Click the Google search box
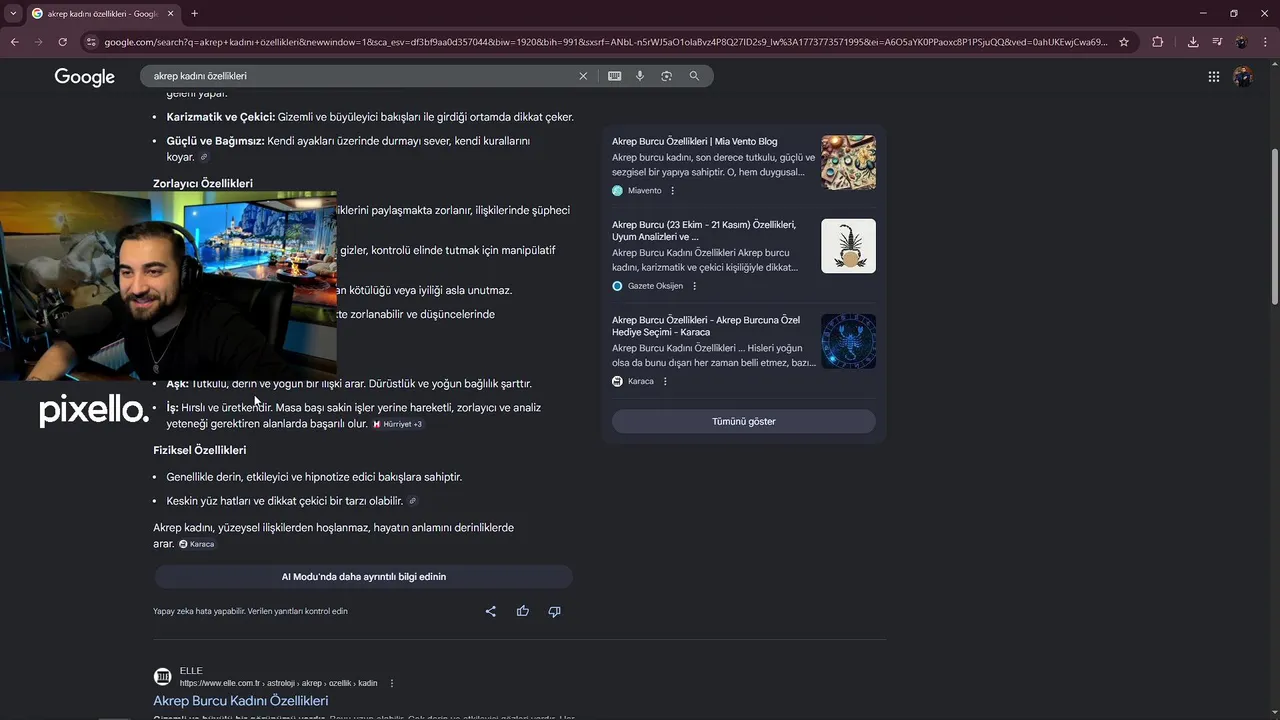 360,76
